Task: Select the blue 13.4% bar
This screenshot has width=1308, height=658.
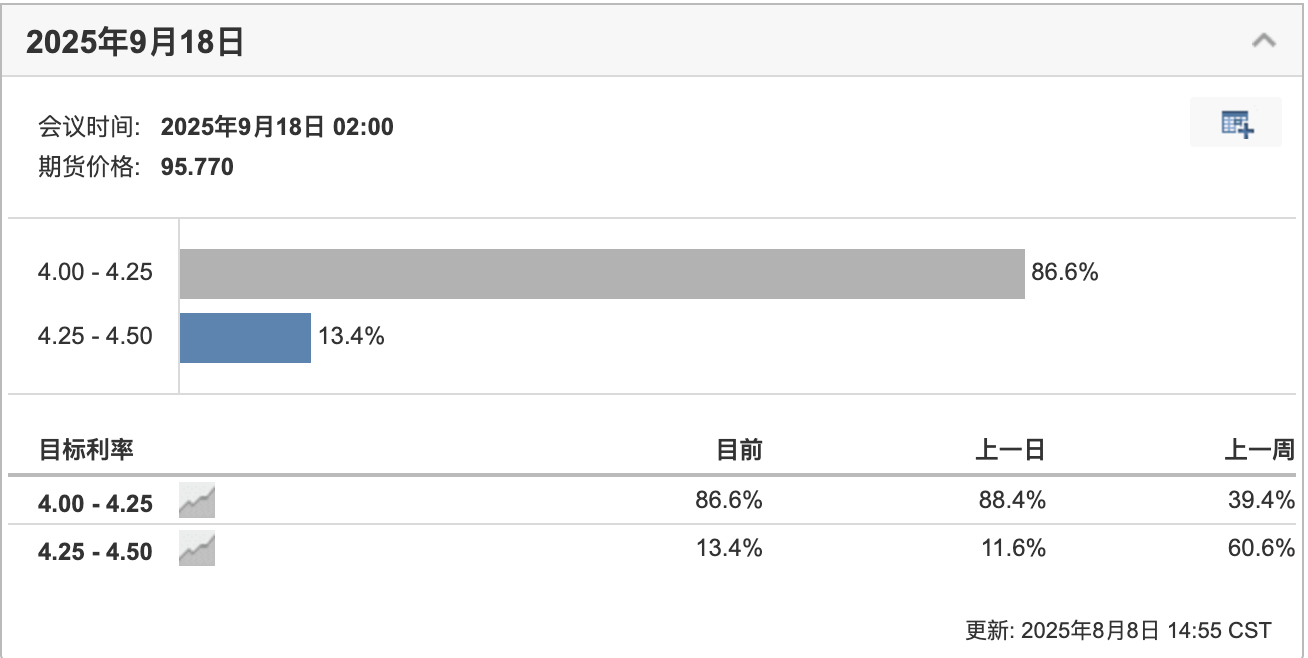Action: (245, 337)
